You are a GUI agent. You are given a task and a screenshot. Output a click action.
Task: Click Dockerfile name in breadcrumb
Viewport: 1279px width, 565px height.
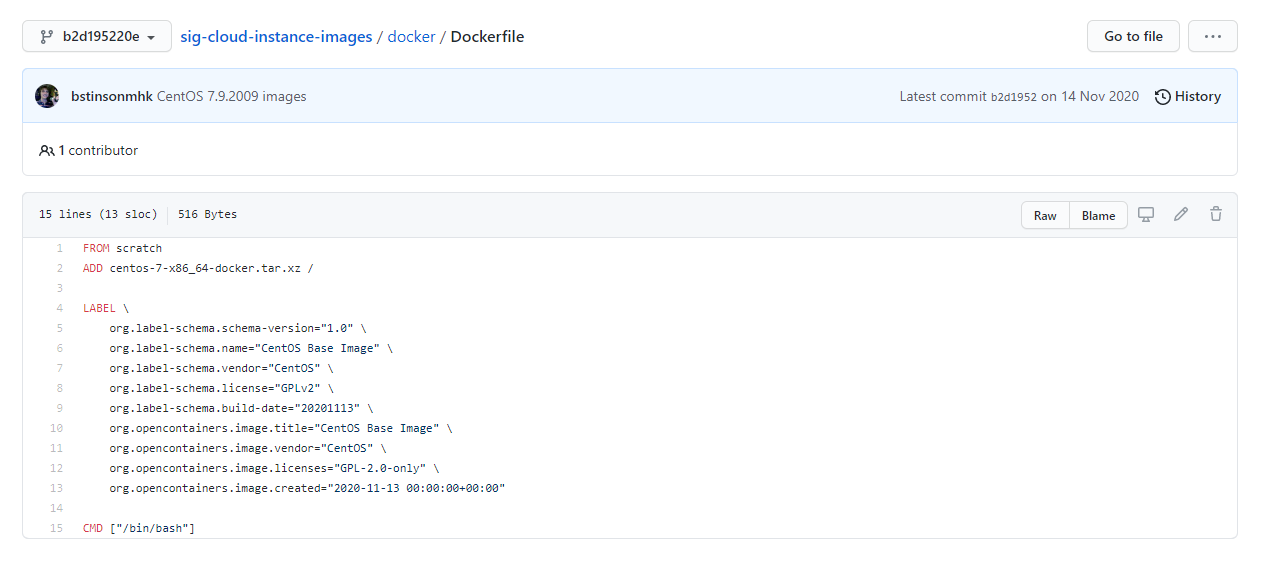tap(487, 36)
